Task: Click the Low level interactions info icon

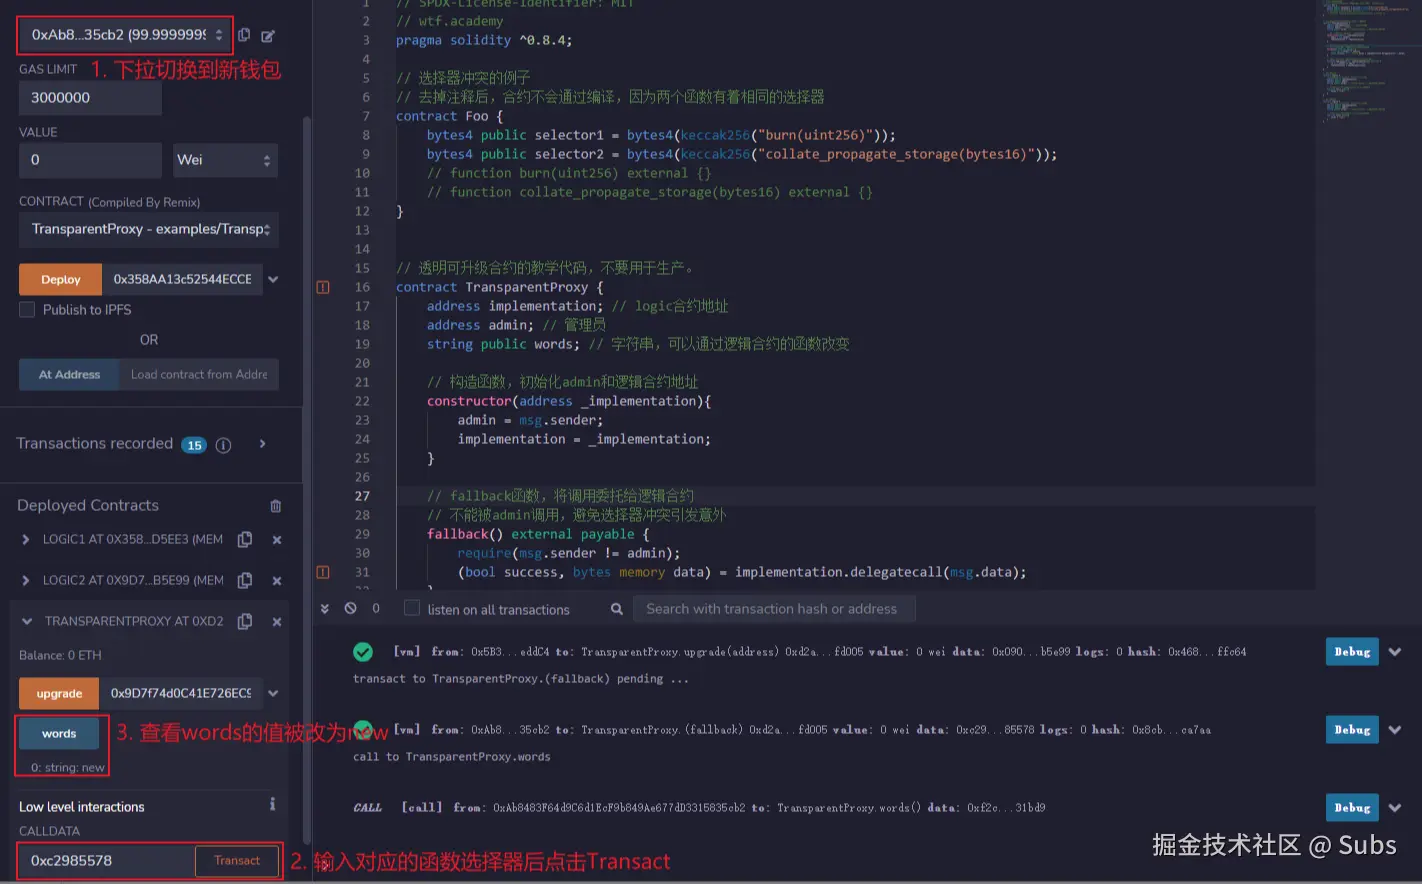Action: pos(272,805)
